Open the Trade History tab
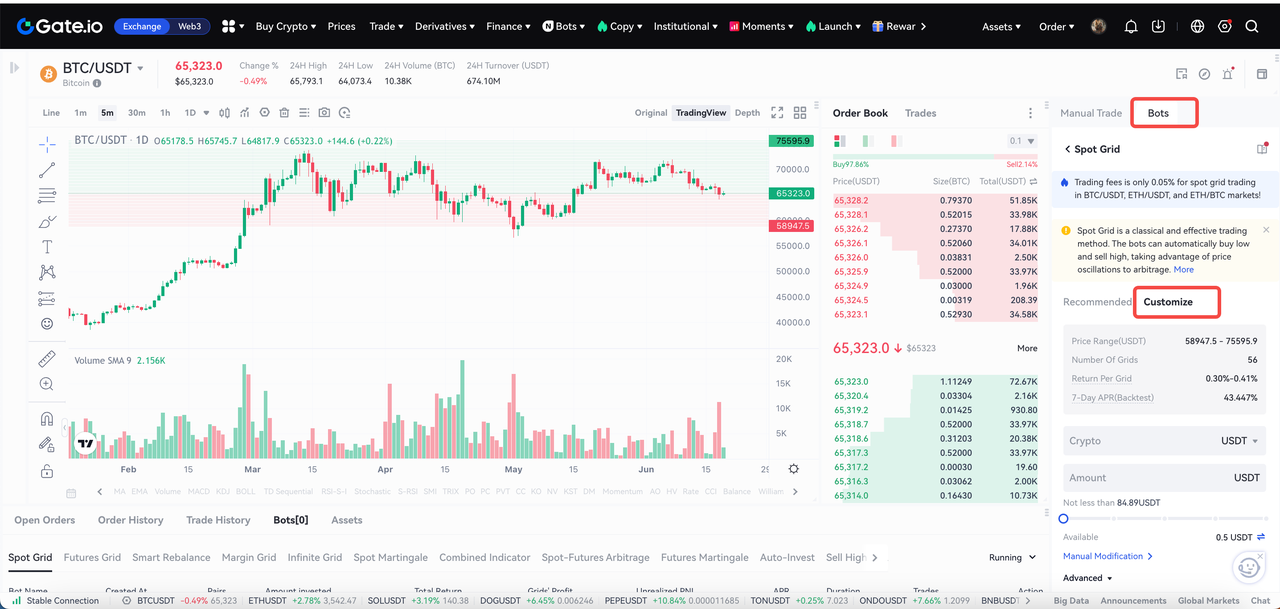 coord(218,520)
